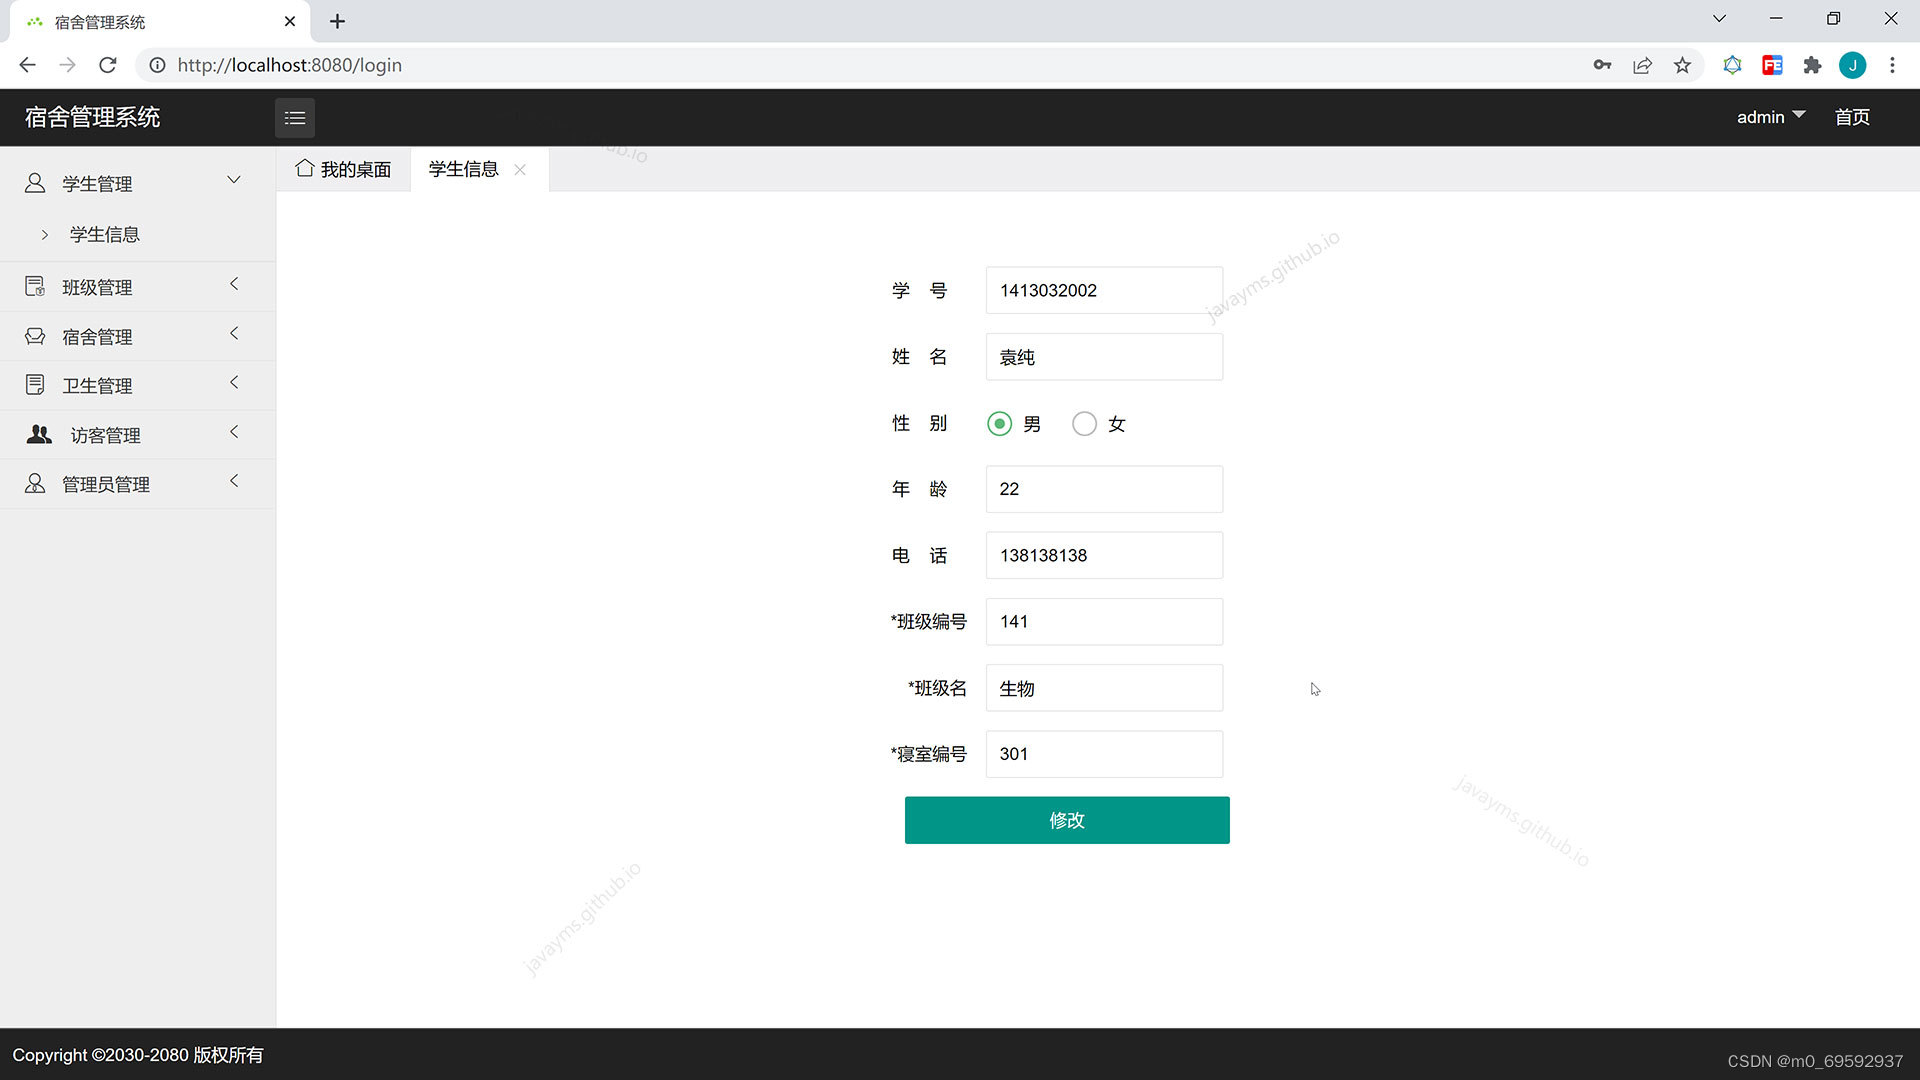Image resolution: width=1920 pixels, height=1080 pixels.
Task: Open the 学生信息 submenu item
Action: pyautogui.click(x=105, y=234)
